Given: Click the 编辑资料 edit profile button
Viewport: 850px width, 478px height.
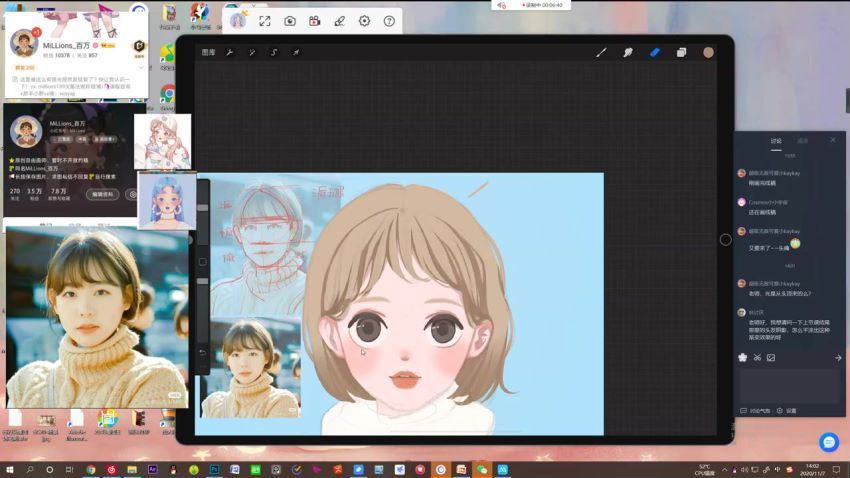Looking at the screenshot, I should click(x=101, y=194).
